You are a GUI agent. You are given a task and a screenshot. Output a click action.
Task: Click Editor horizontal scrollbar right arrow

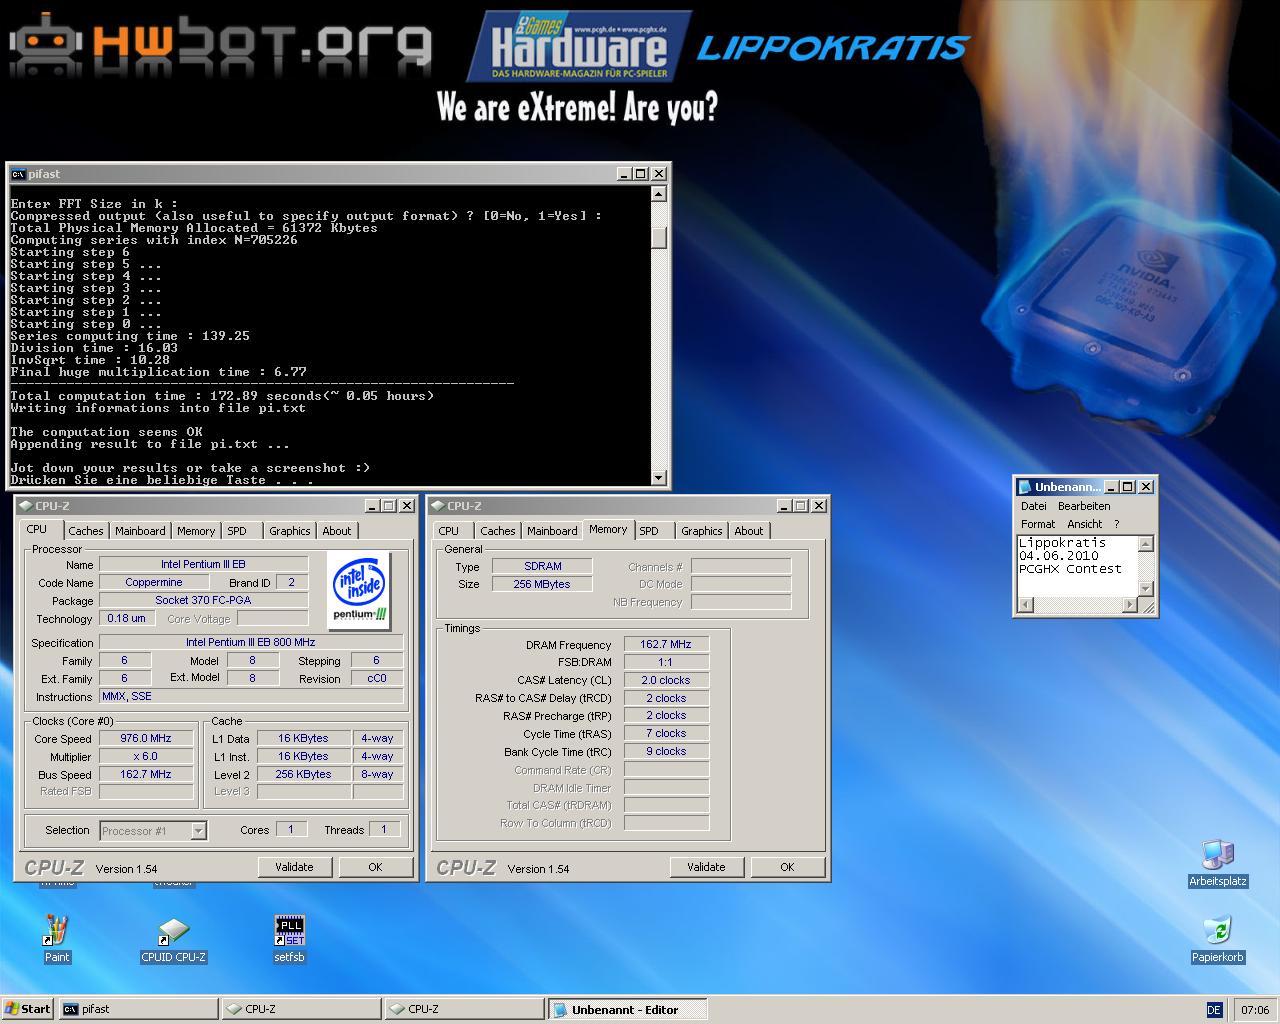coord(1130,604)
